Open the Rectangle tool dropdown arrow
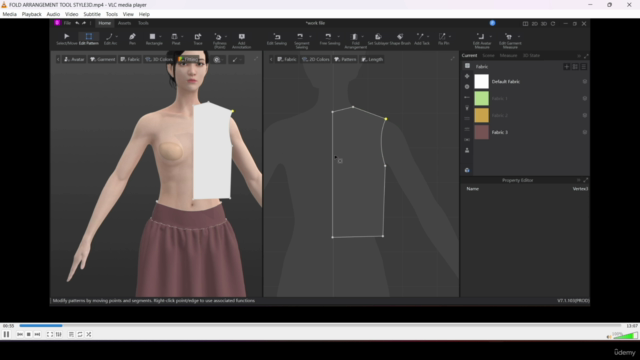 [160, 37]
